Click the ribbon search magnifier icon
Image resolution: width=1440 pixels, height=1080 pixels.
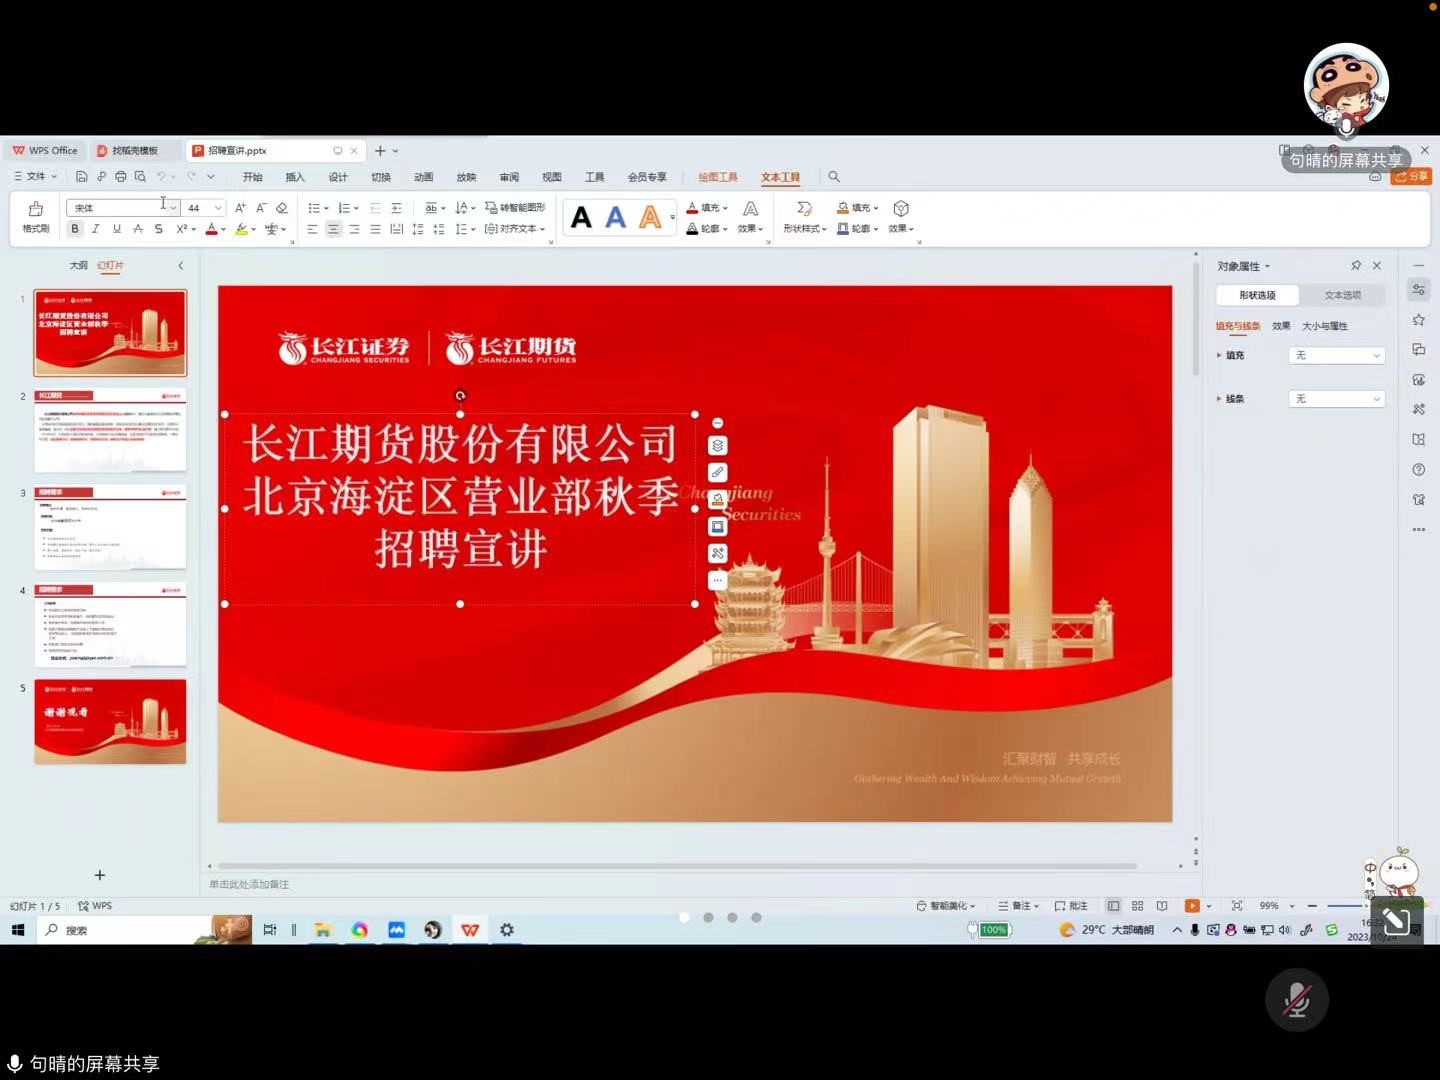[x=834, y=177]
